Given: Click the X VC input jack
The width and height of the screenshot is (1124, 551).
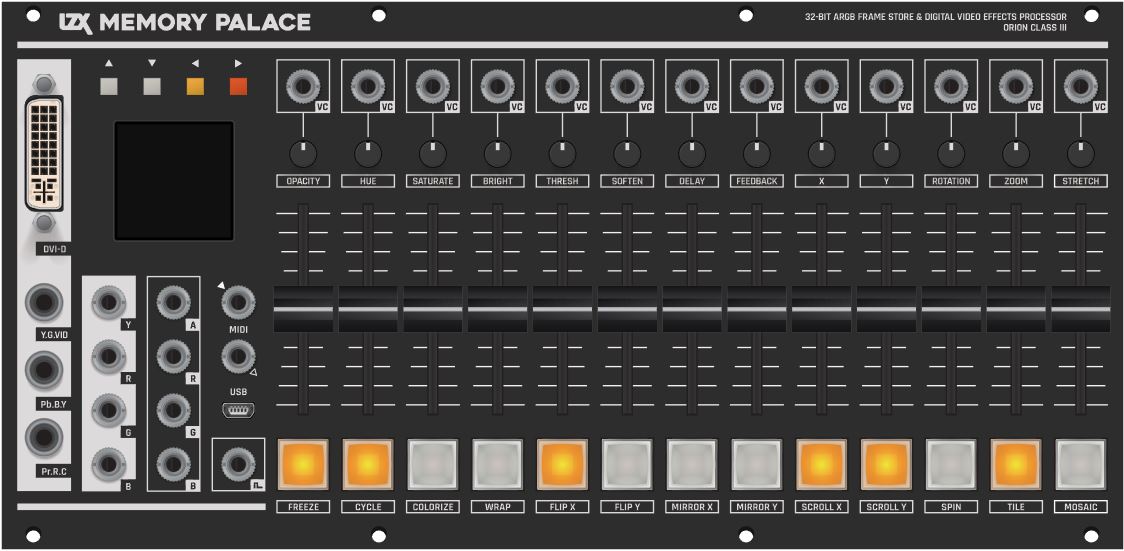Looking at the screenshot, I should 821,87.
